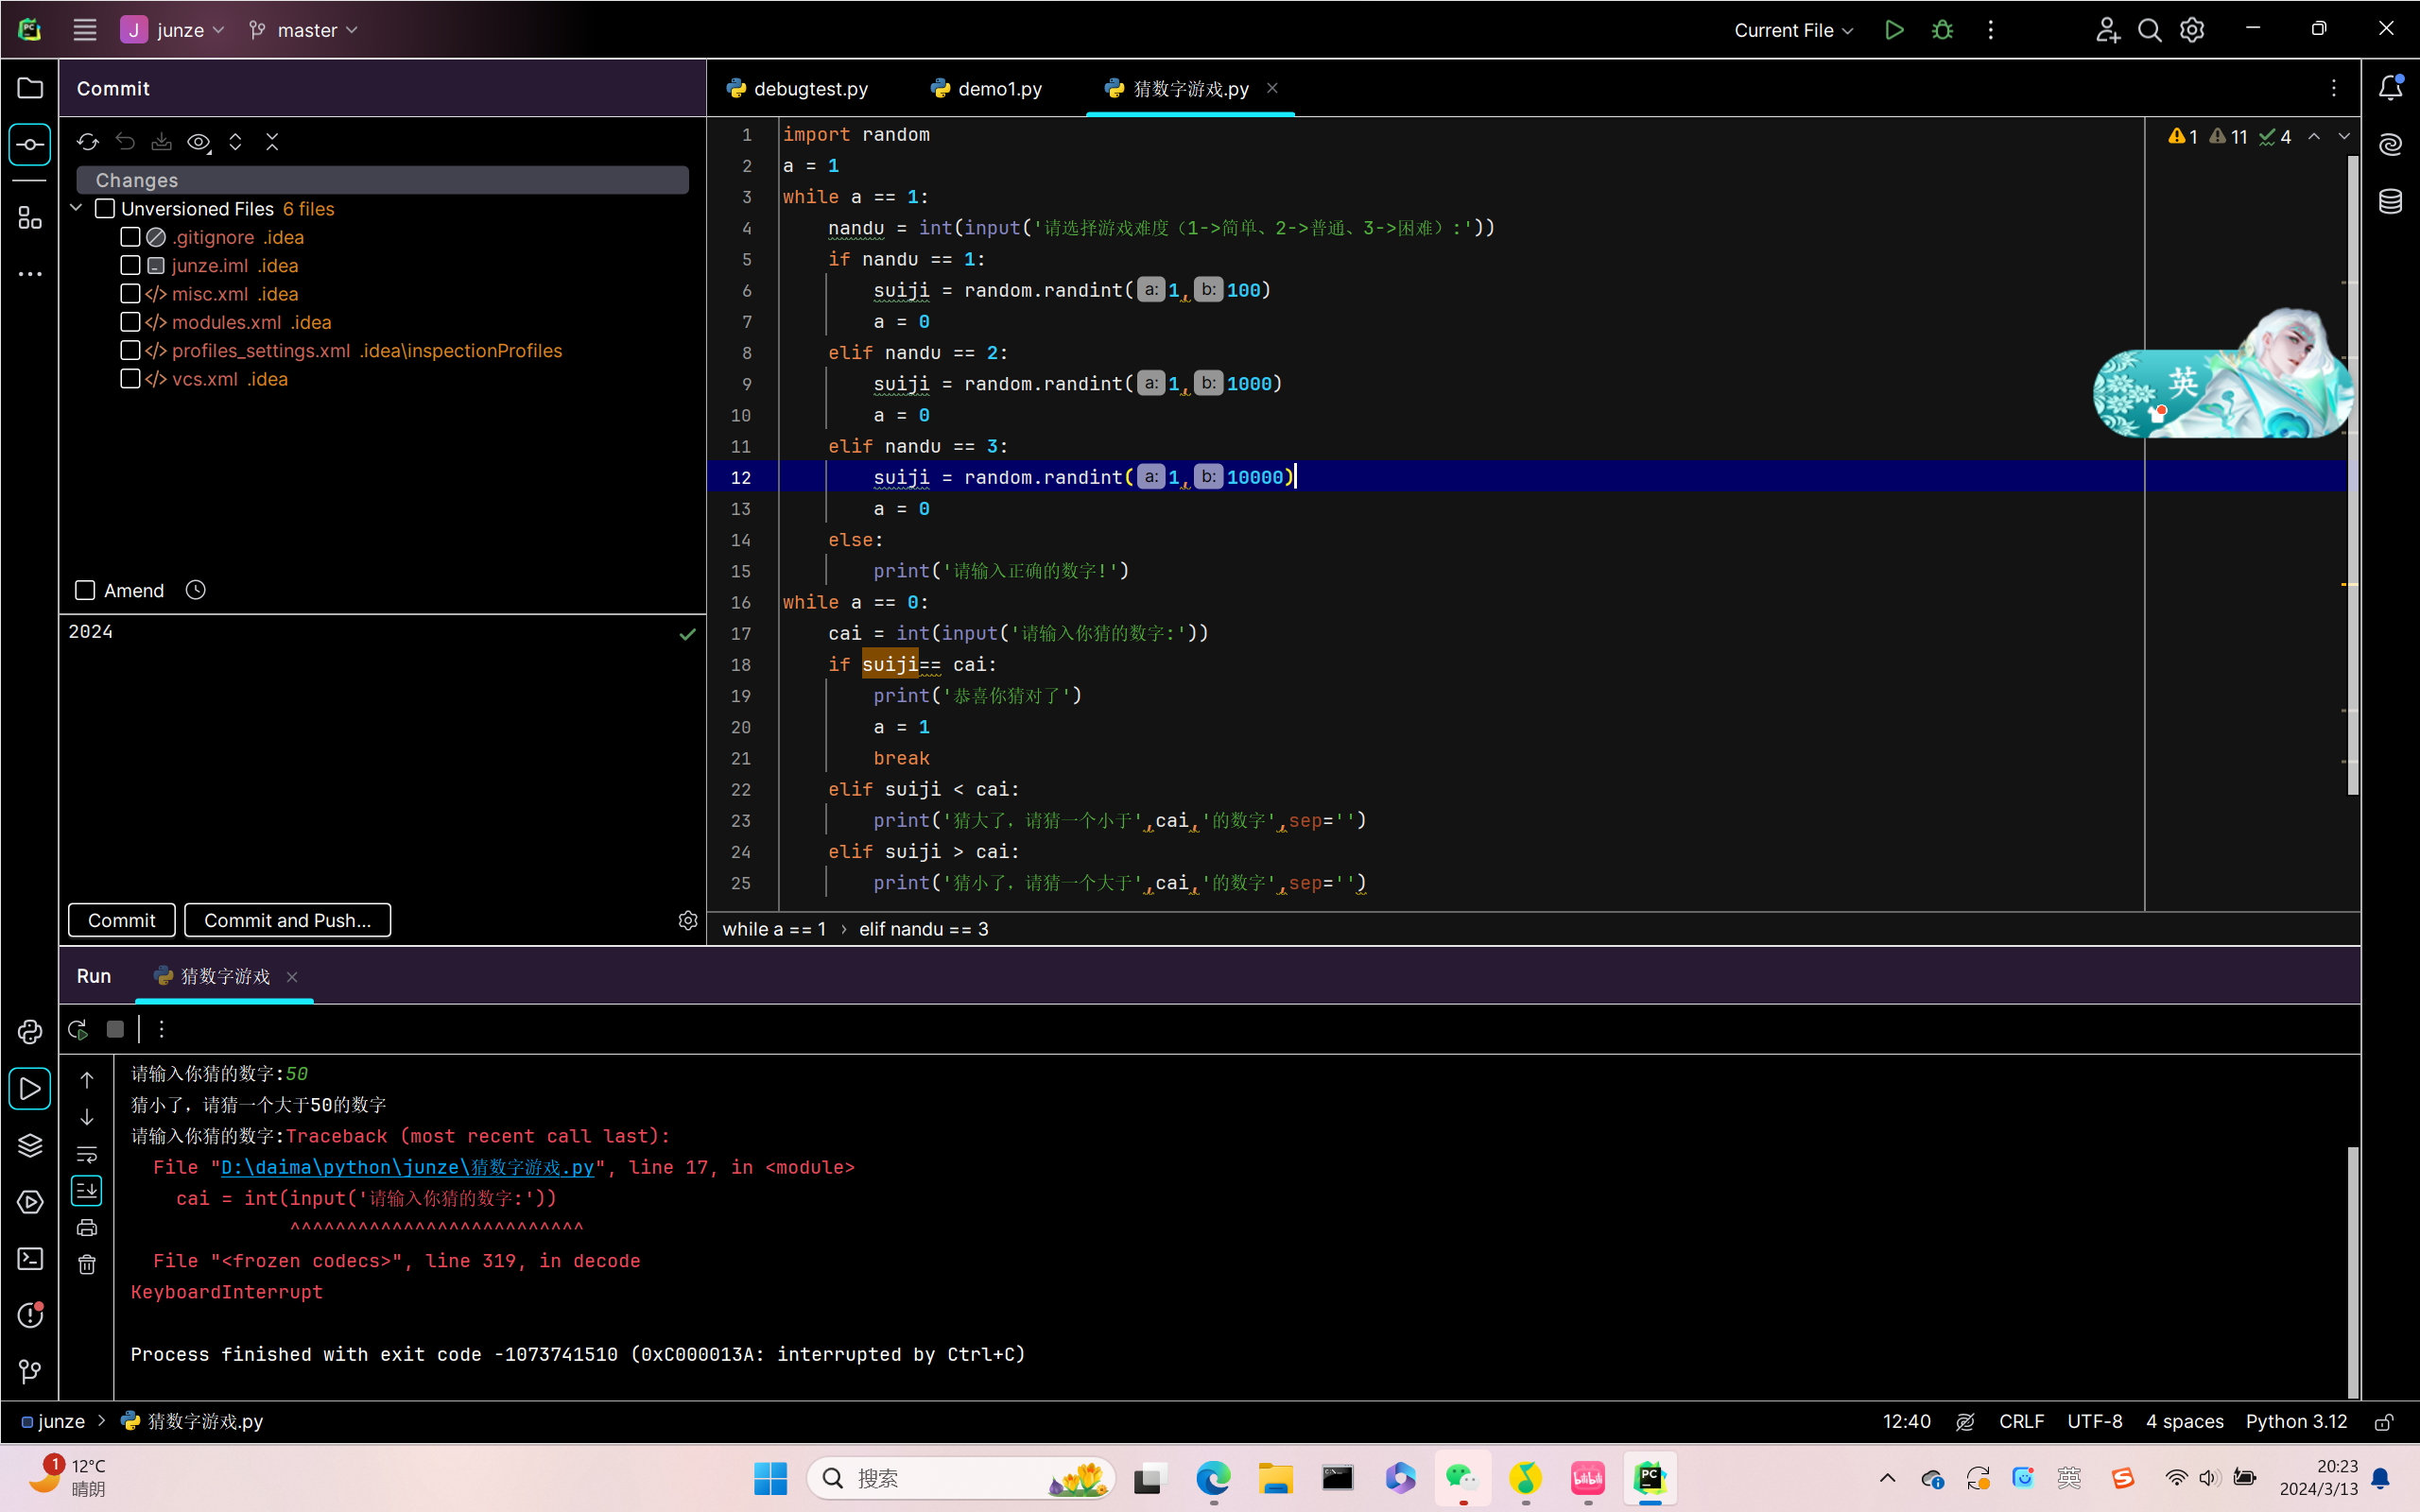Rerun the program in Run panel
Image resolution: width=2420 pixels, height=1512 pixels.
click(x=78, y=1029)
